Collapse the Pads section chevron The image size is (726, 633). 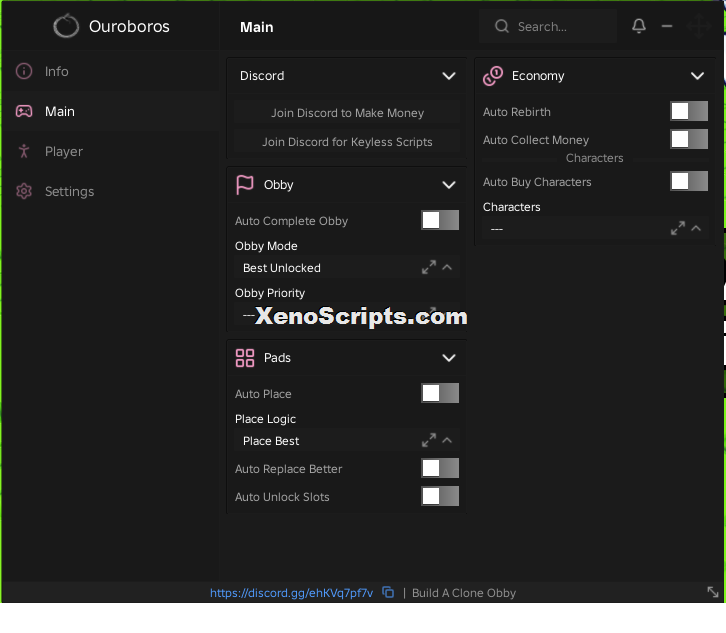[x=449, y=358]
